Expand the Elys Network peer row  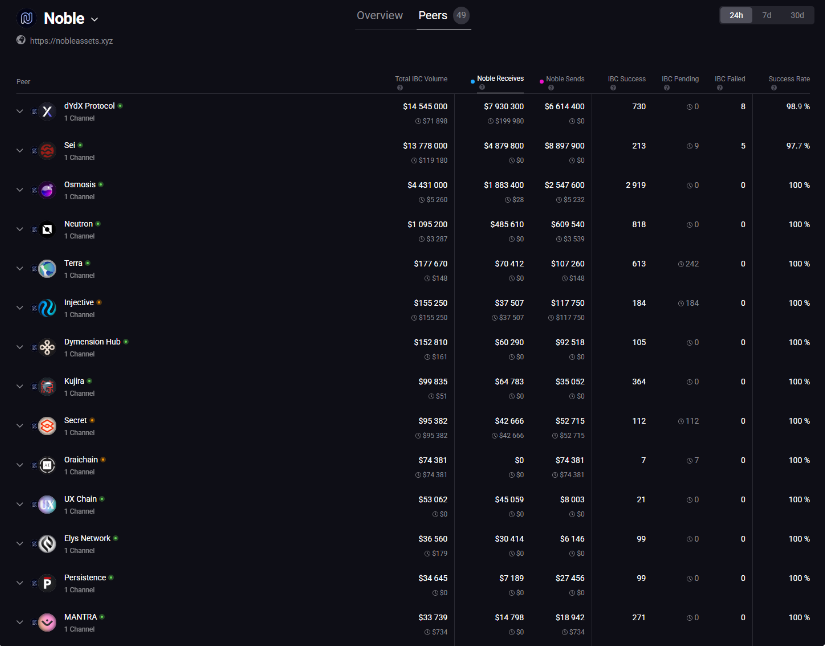(x=20, y=543)
